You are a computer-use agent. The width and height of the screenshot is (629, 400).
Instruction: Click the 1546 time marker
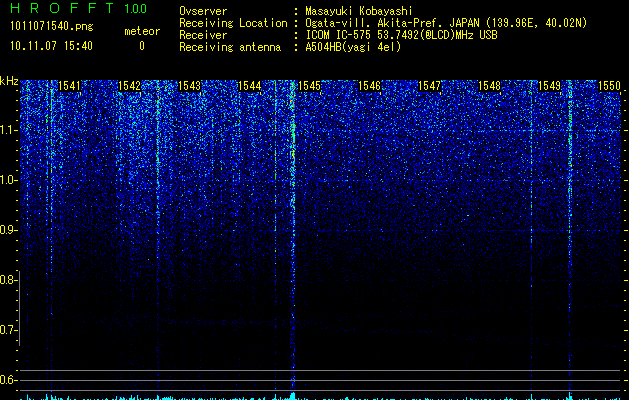click(369, 86)
